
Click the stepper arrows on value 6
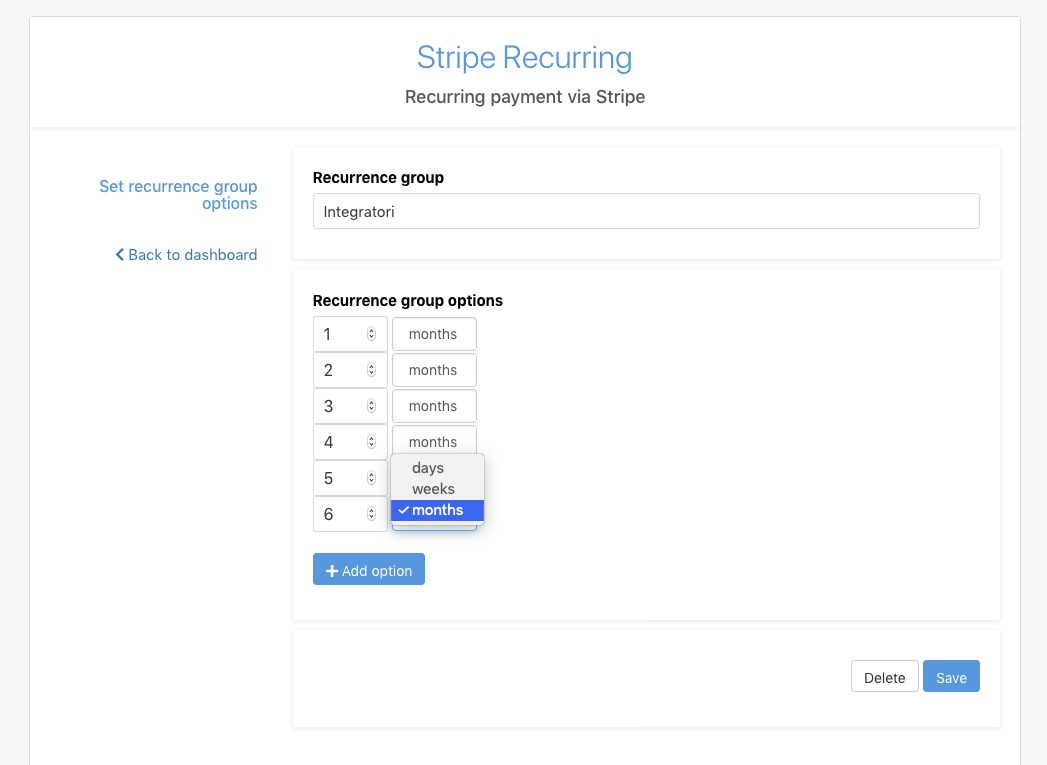point(371,514)
